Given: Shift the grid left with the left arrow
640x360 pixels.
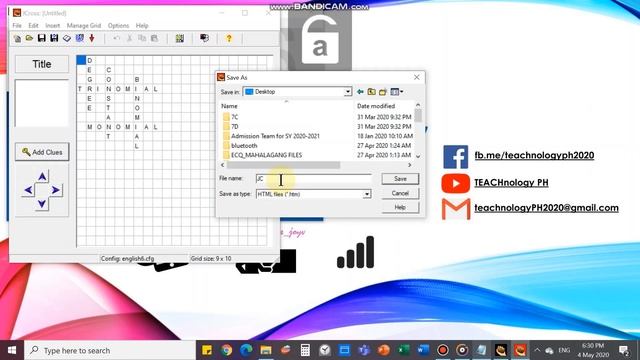Looking at the screenshot, I should click(x=29, y=190).
